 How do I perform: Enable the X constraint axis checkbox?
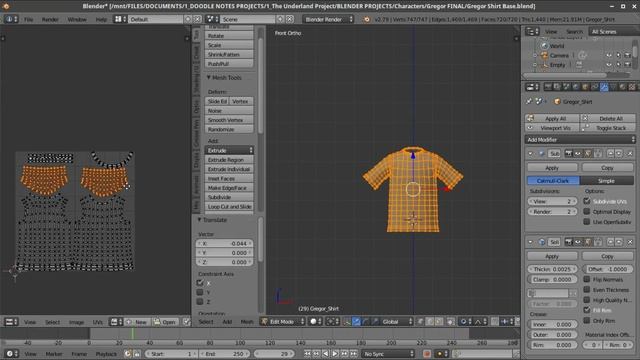pos(200,282)
